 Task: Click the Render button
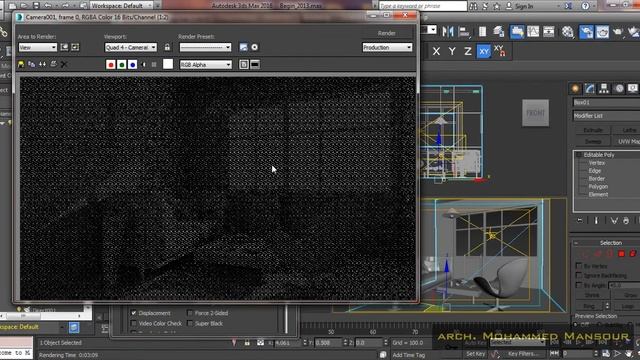coord(387,33)
